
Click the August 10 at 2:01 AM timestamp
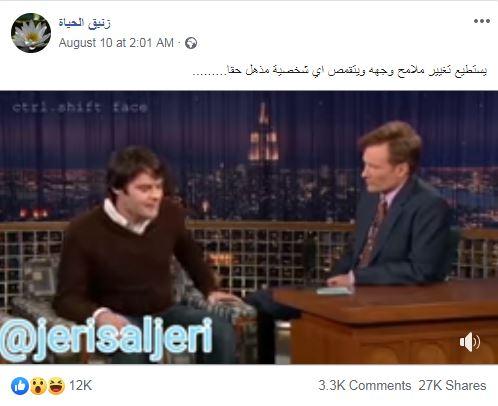116,43
